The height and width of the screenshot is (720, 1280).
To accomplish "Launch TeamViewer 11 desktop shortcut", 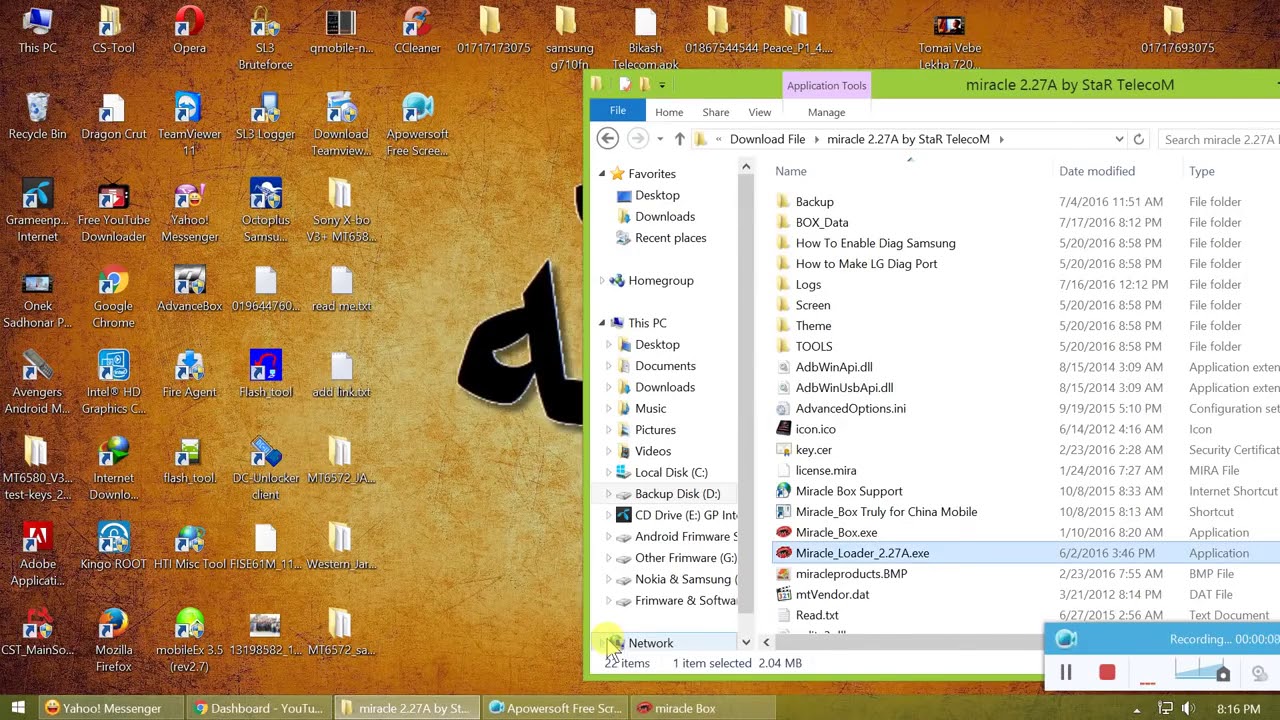I will coord(189,124).
